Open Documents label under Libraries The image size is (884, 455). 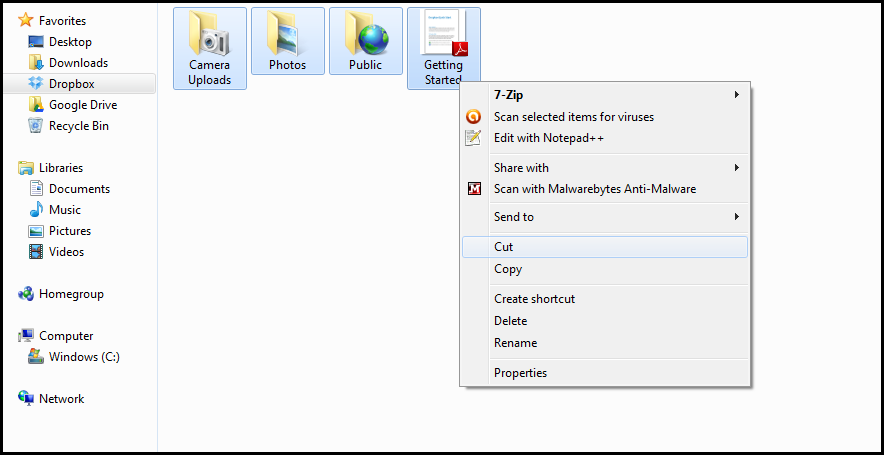point(79,188)
